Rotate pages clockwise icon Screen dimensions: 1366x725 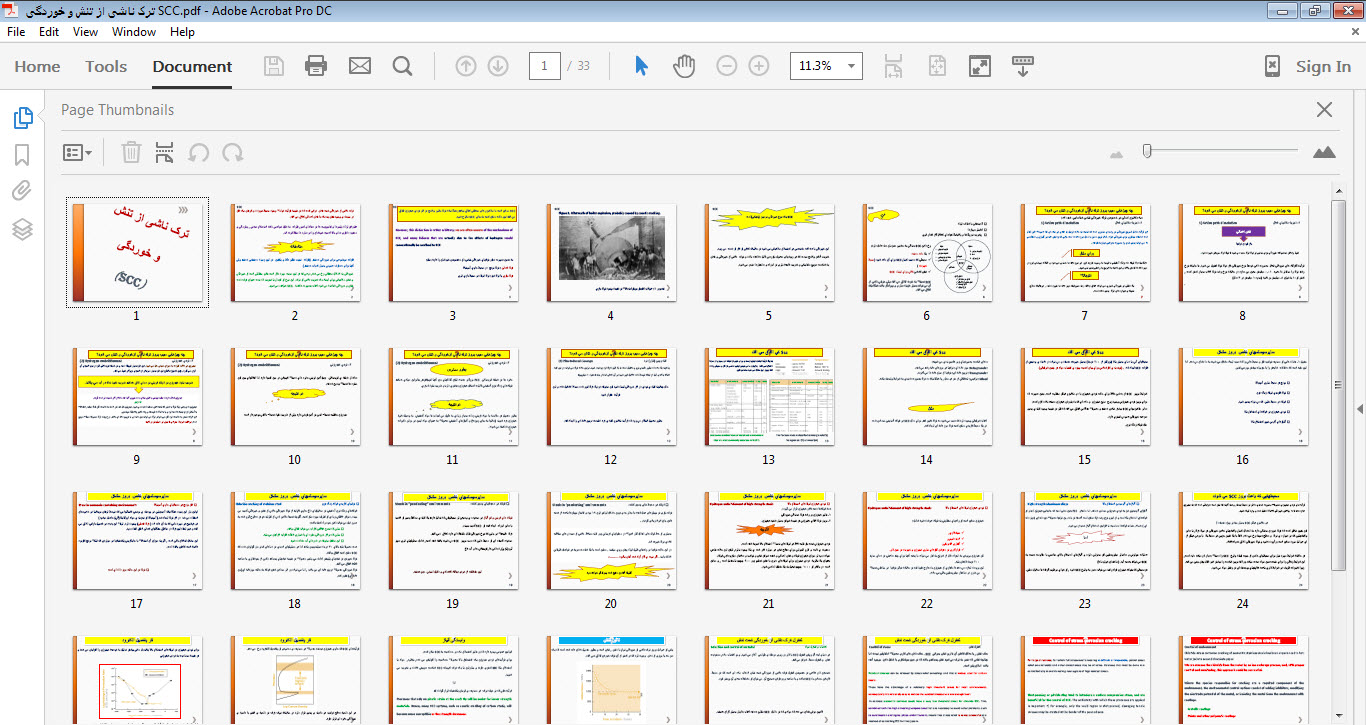233,152
